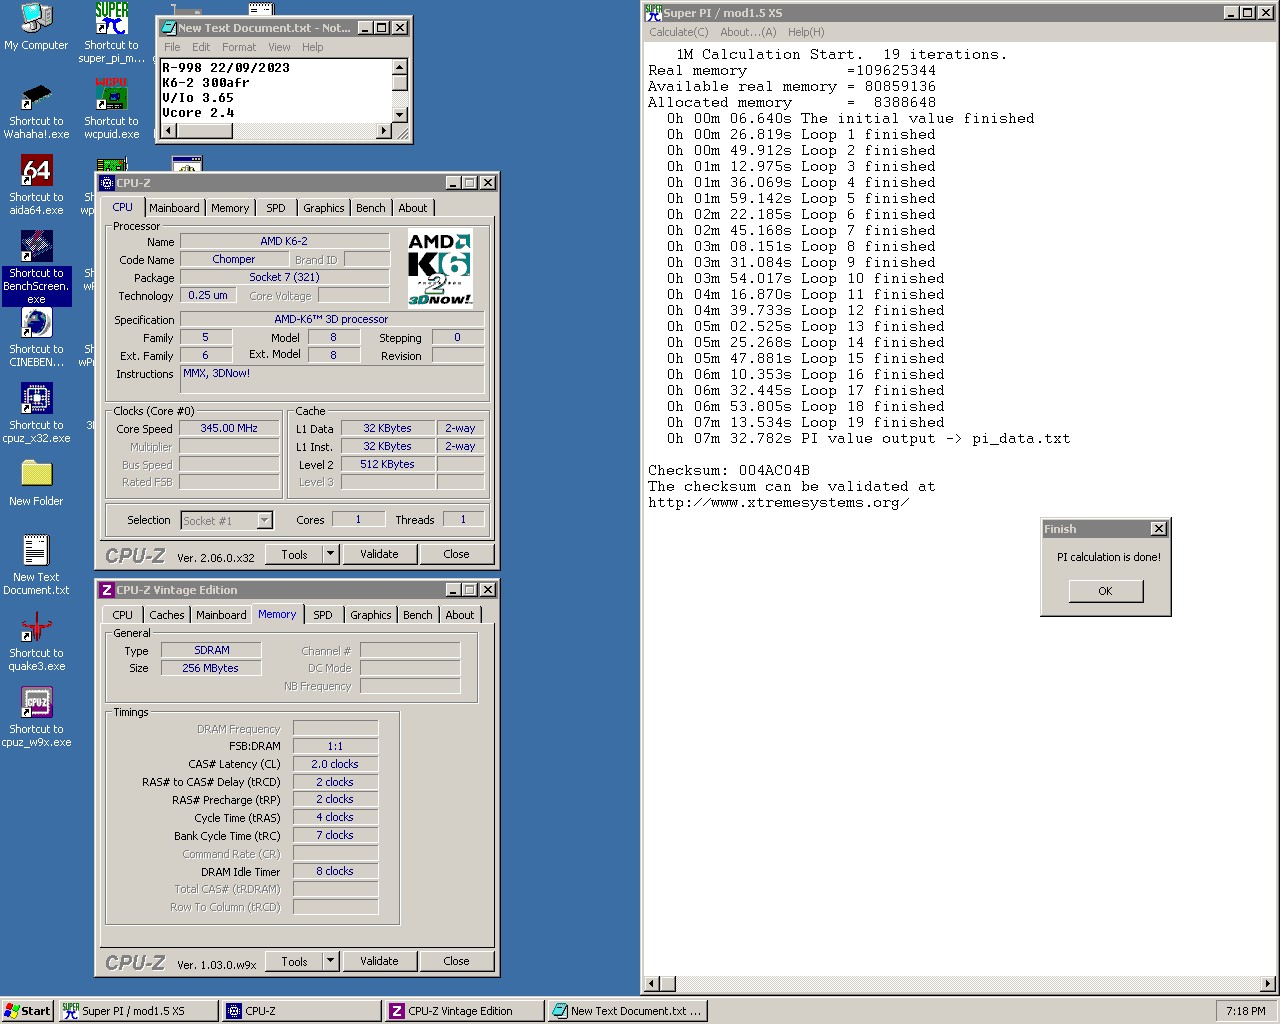Click the Core Speed 345.00 MHz field

point(229,428)
